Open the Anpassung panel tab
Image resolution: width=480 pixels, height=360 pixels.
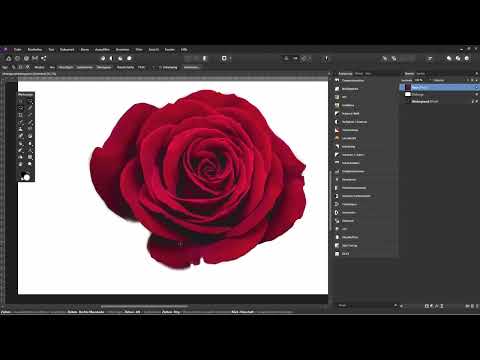point(345,74)
